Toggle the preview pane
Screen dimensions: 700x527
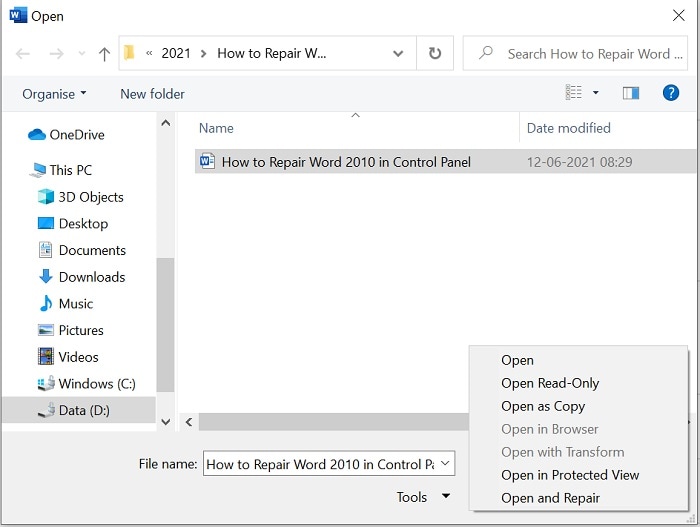click(631, 93)
